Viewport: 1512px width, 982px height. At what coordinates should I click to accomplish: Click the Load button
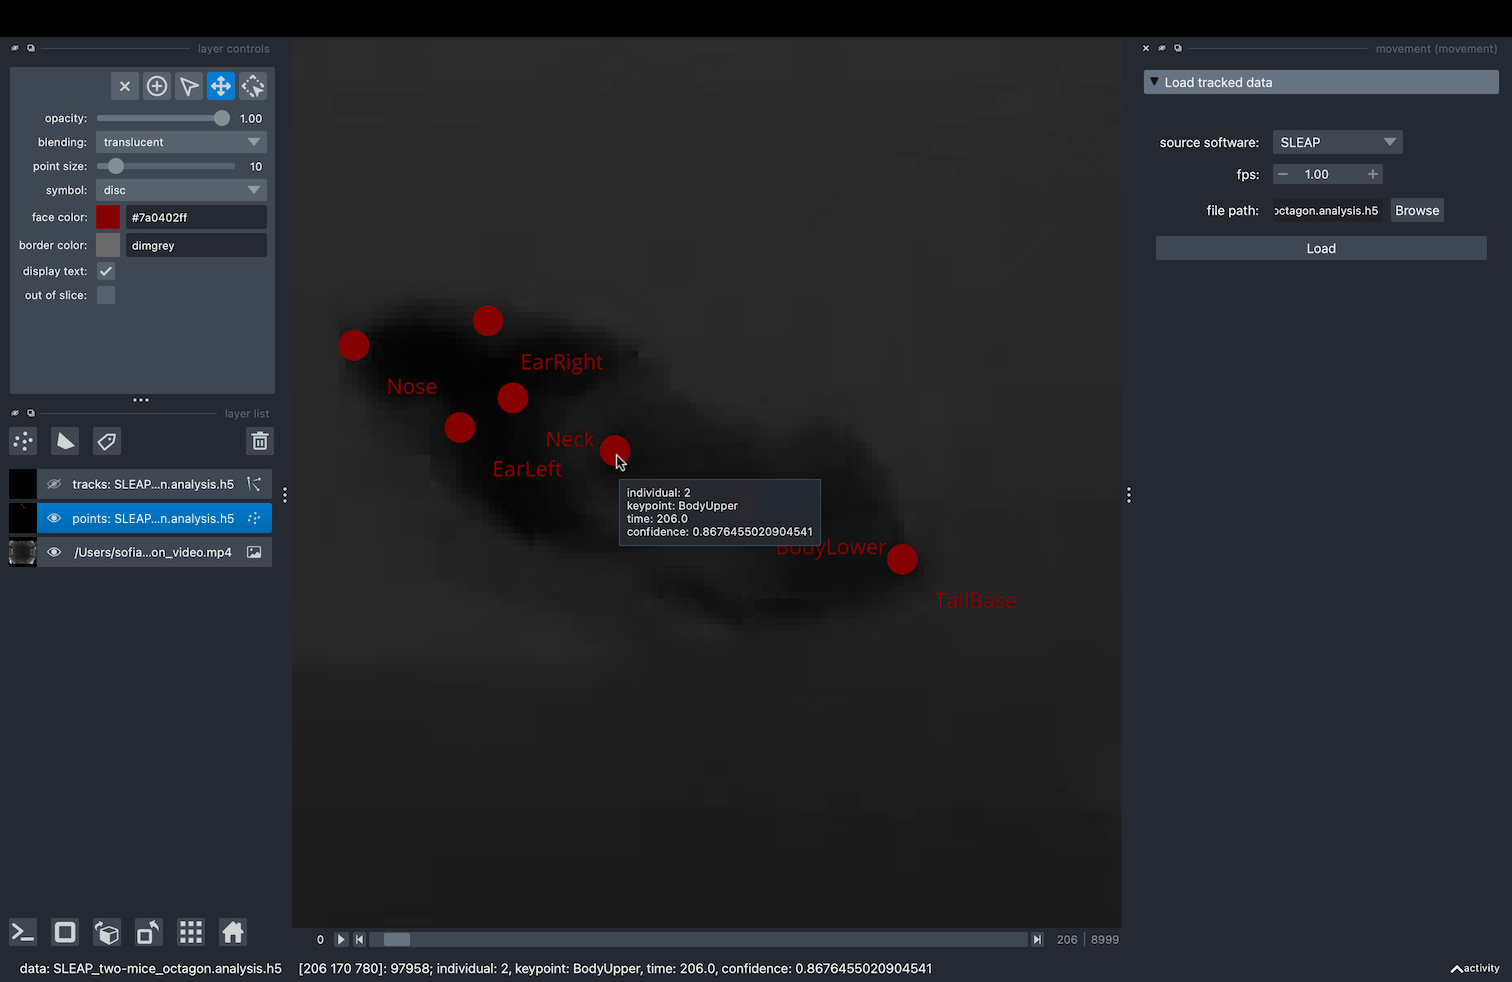pos(1320,248)
